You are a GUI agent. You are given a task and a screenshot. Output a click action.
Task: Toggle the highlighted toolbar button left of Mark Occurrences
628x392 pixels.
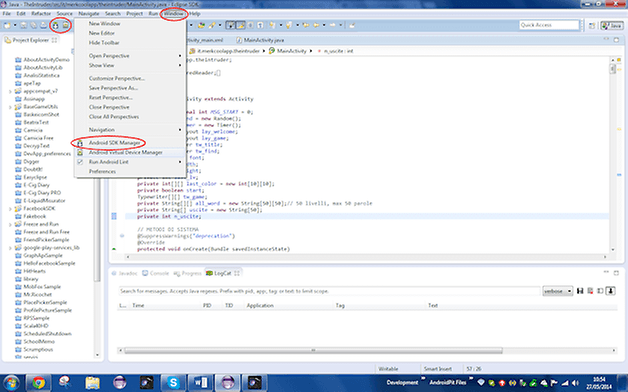click(x=231, y=25)
